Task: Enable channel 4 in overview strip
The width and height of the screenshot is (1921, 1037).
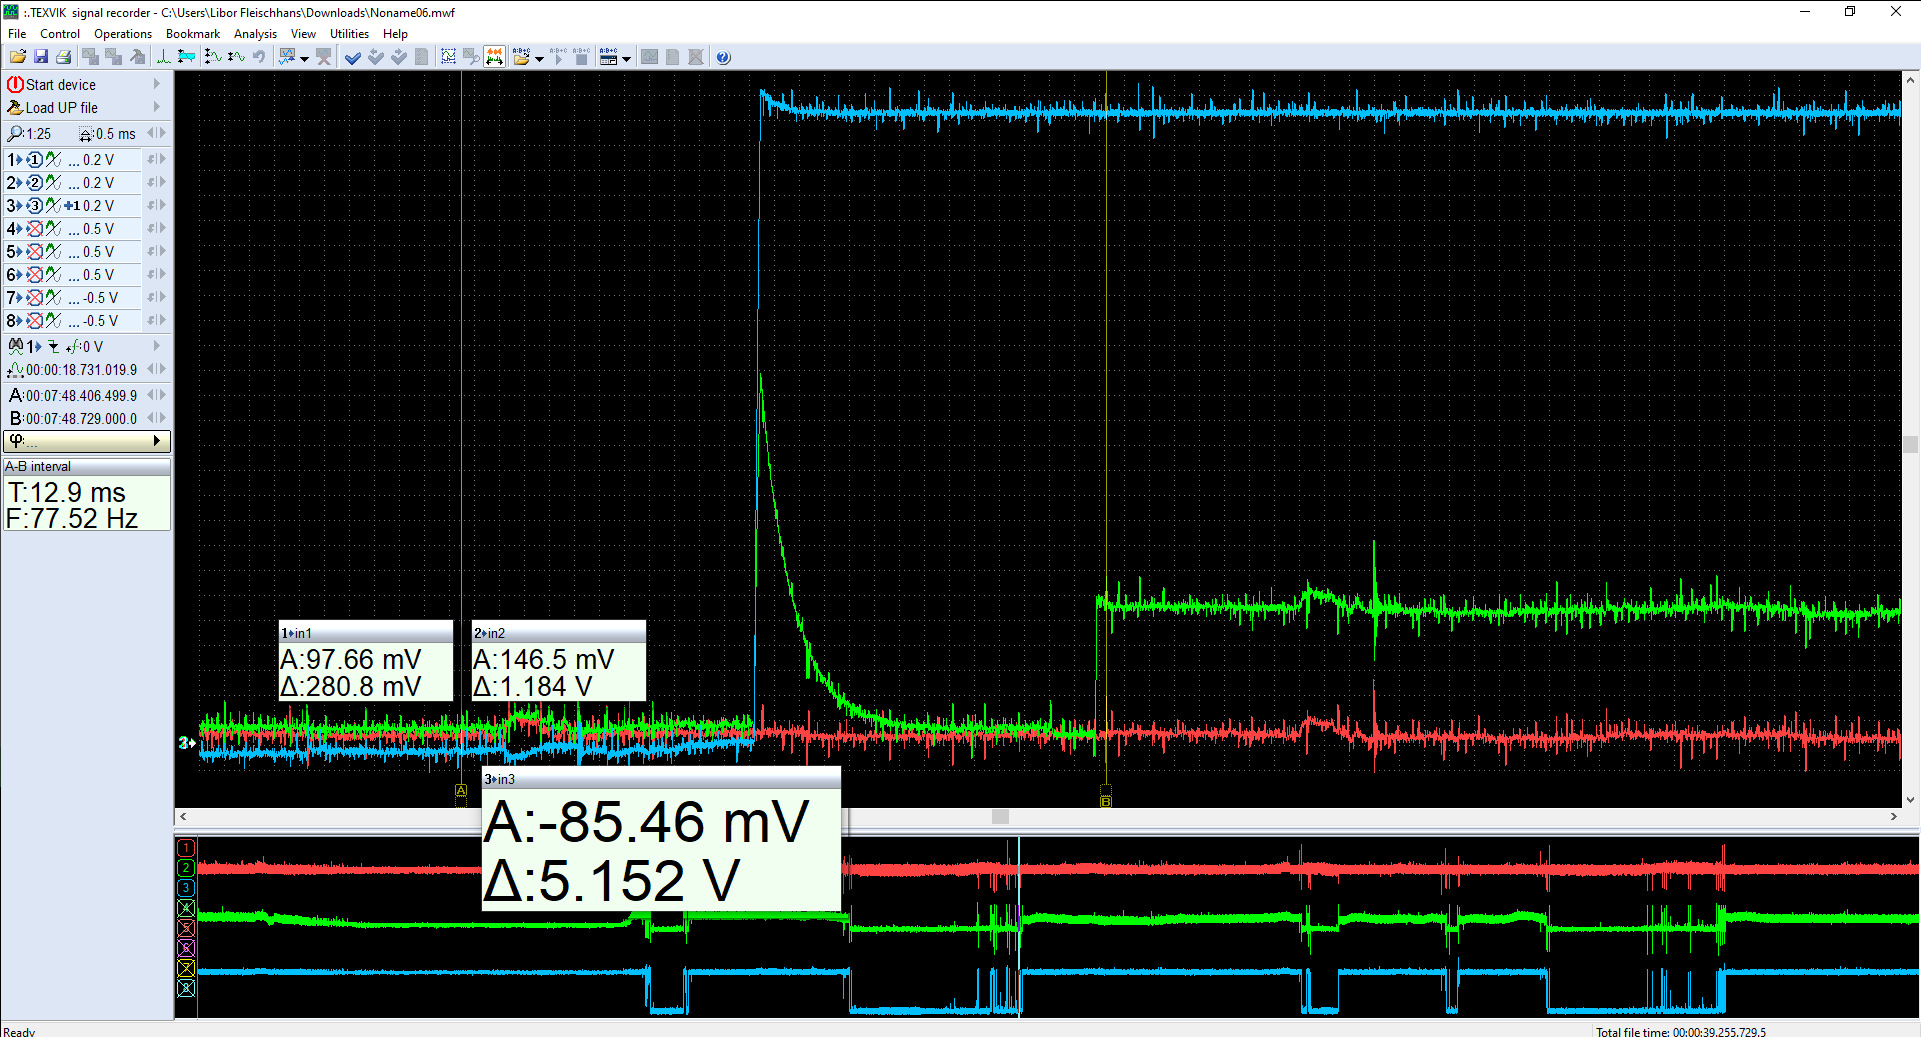Action: coord(186,908)
